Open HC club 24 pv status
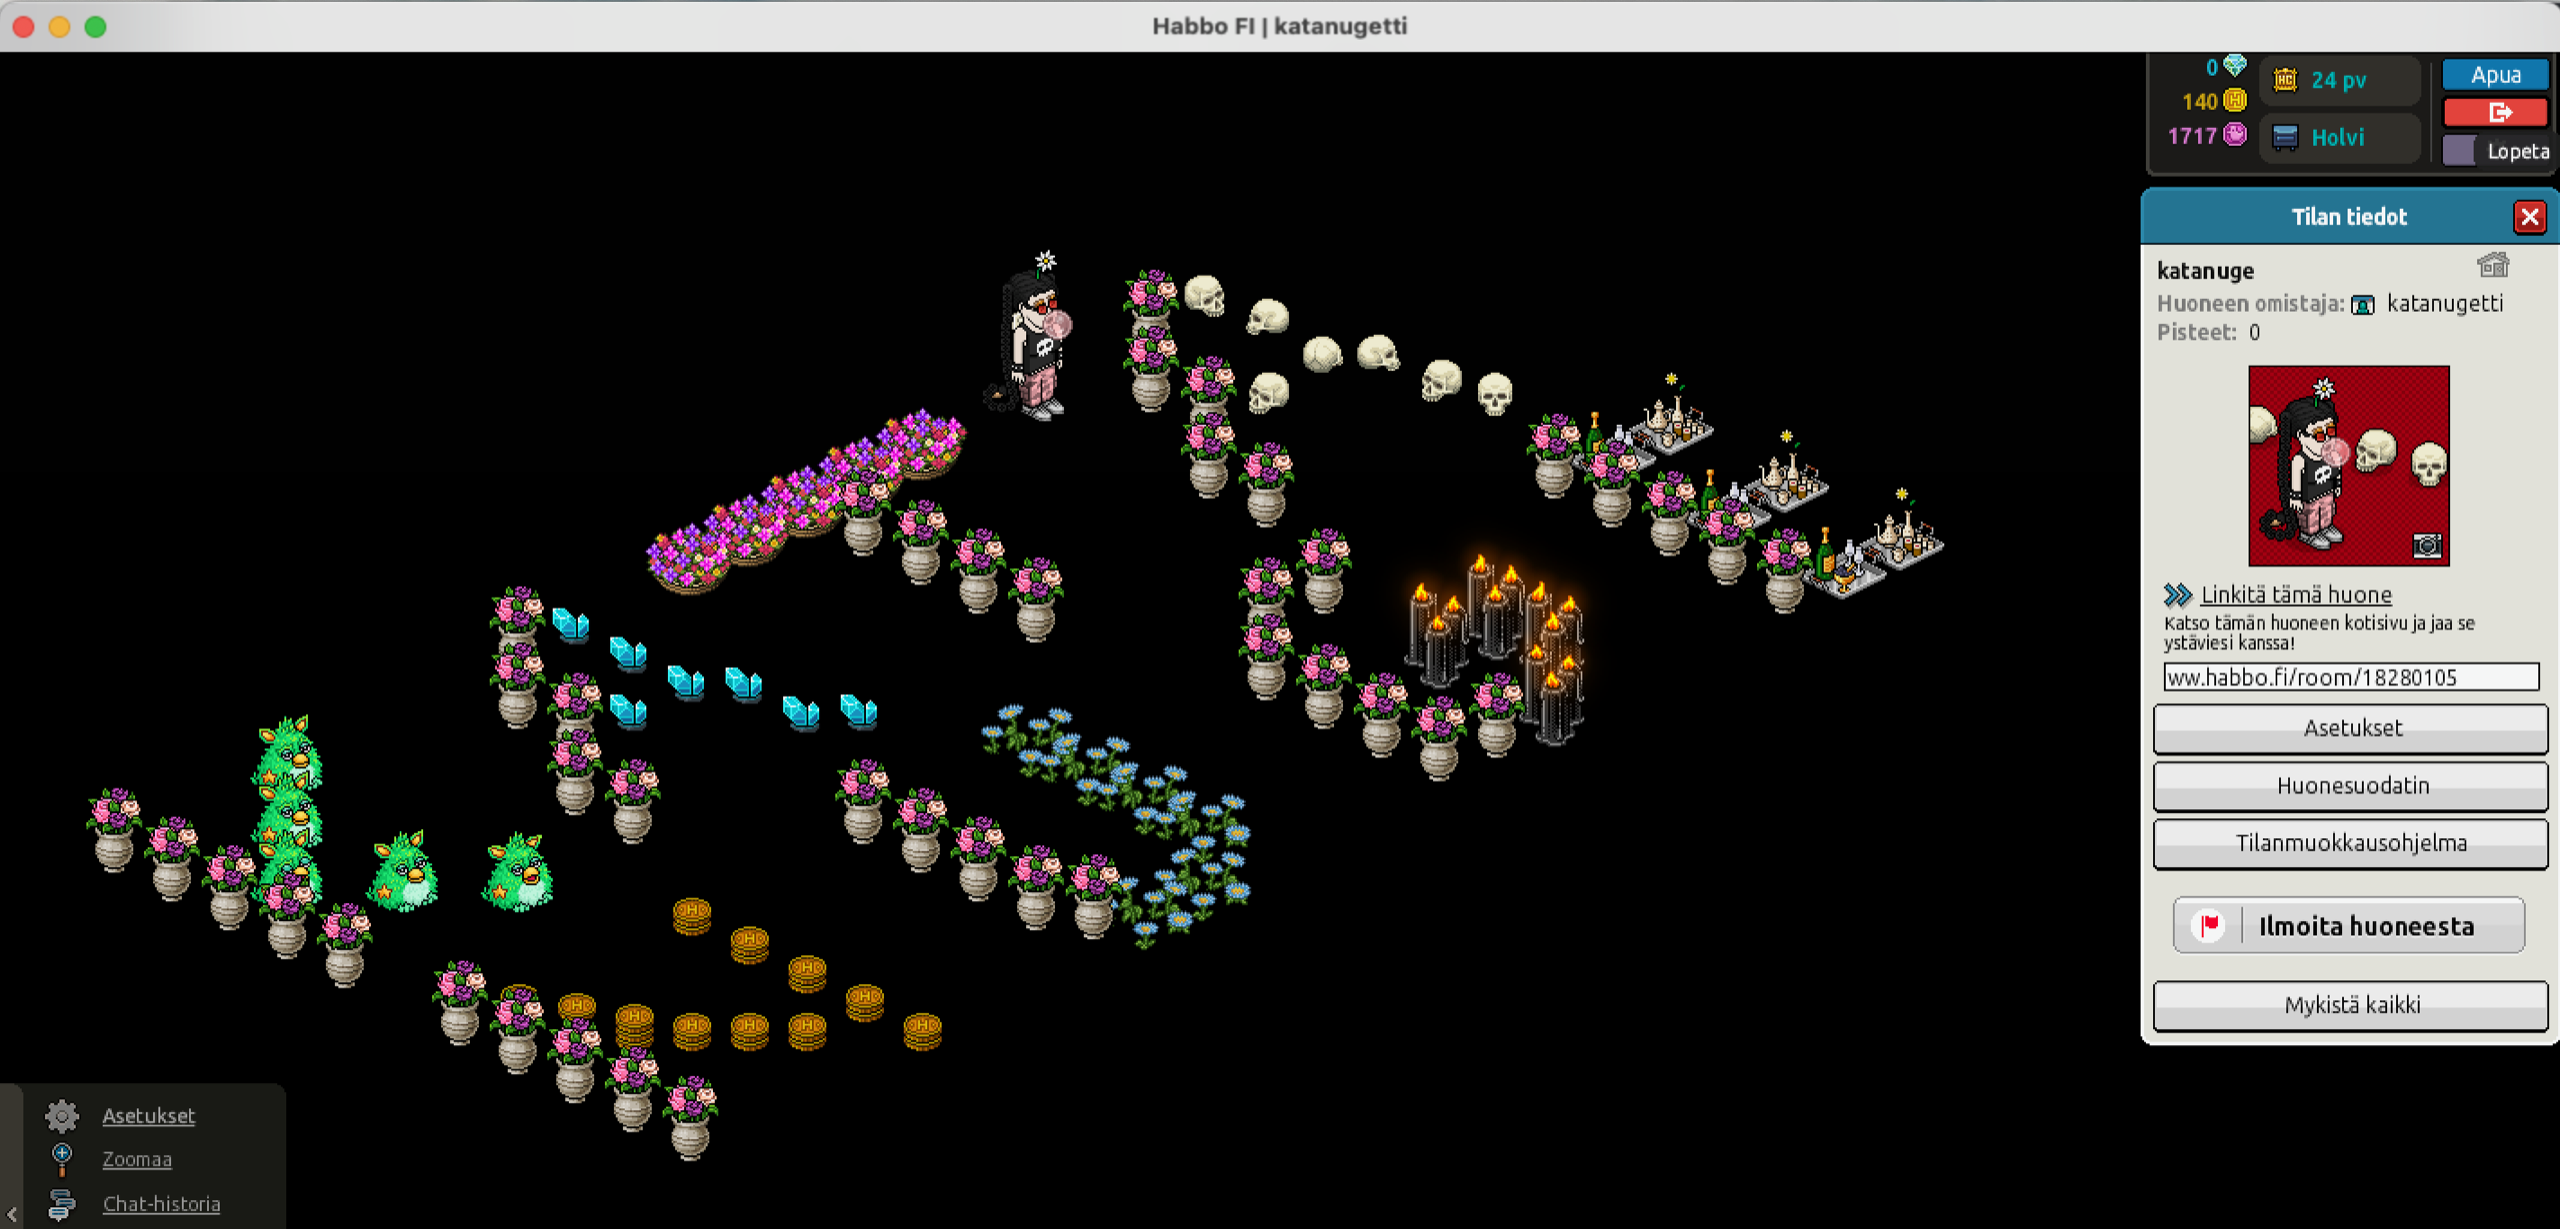 point(2338,80)
